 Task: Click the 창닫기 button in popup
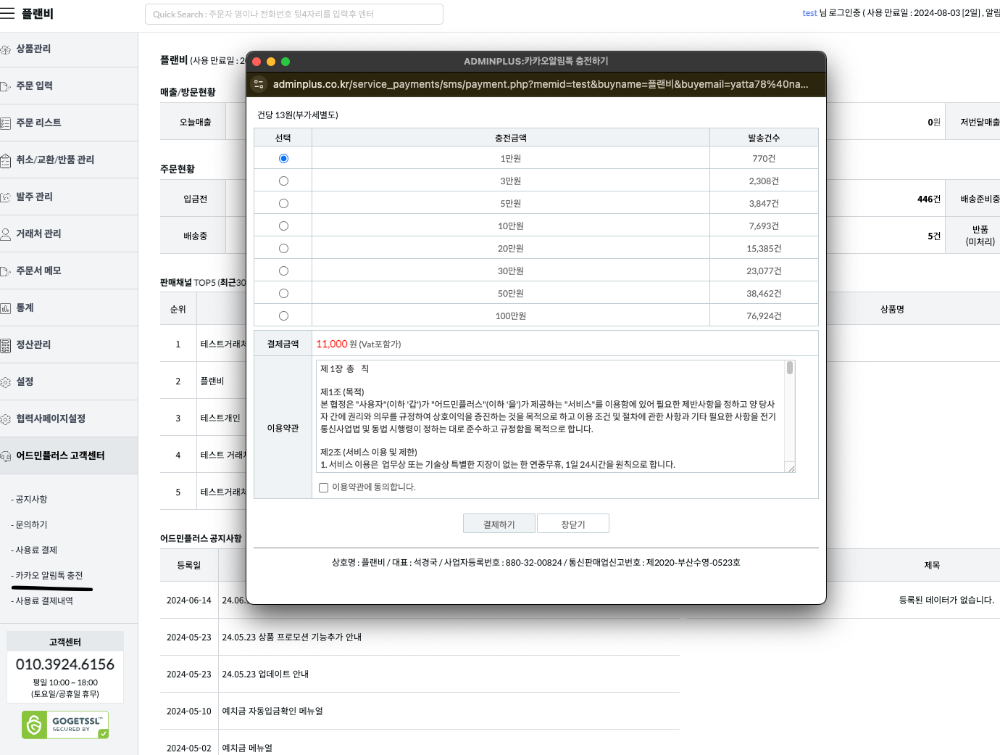[573, 524]
